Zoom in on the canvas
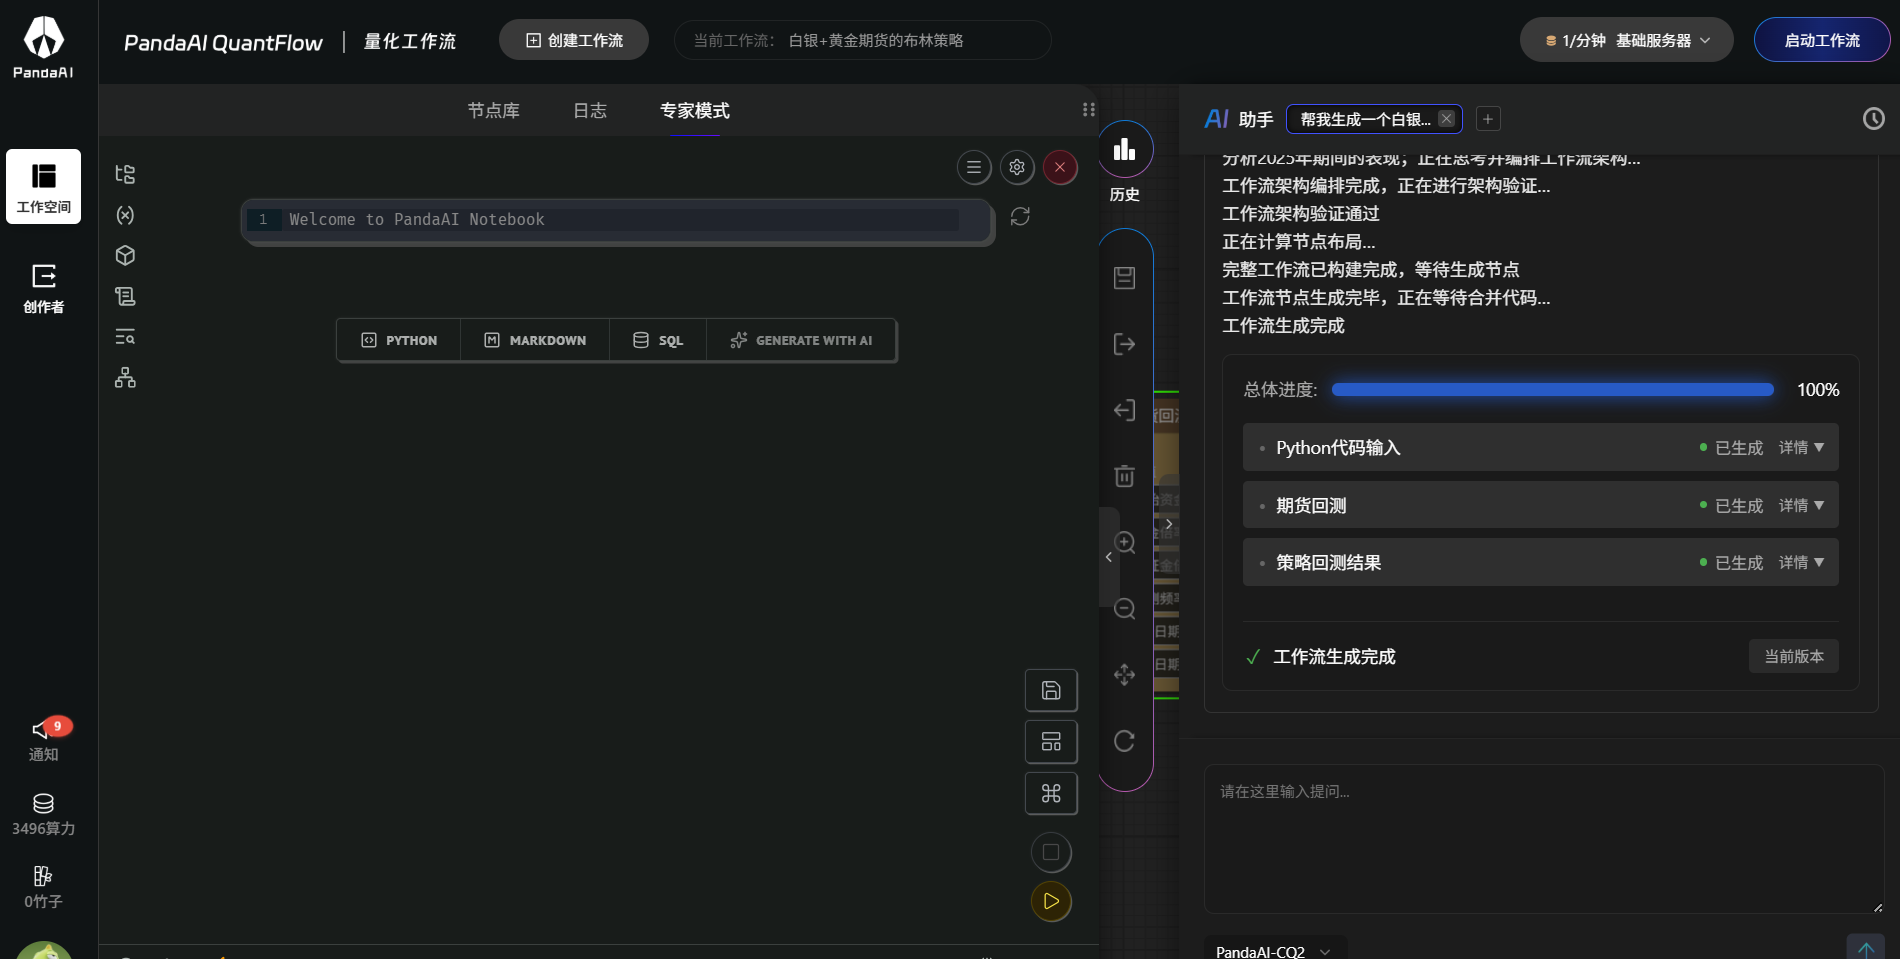Screen dimensions: 1900x959 coord(1125,543)
